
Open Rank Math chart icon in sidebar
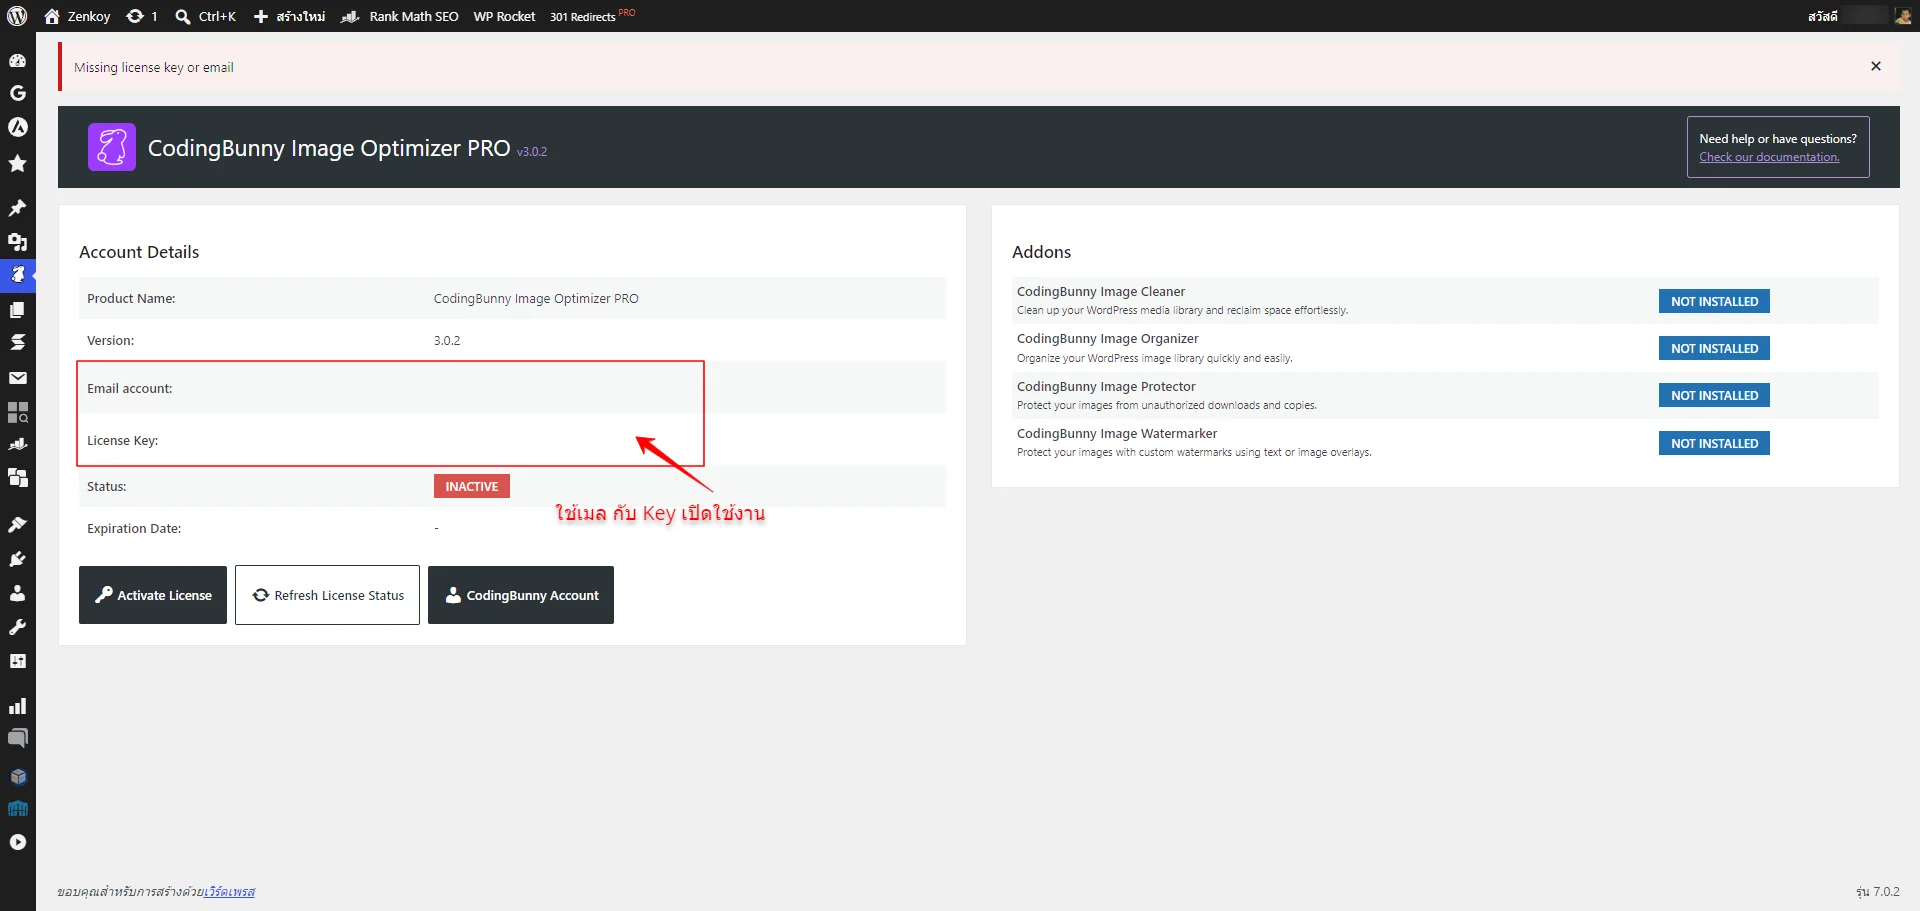point(17,444)
